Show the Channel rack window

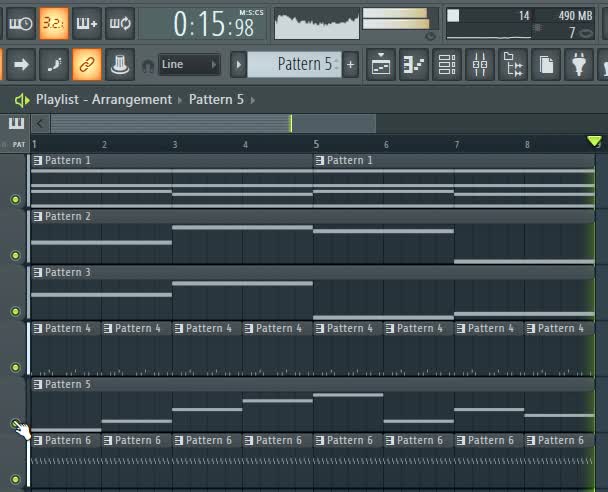pyautogui.click(x=447, y=65)
